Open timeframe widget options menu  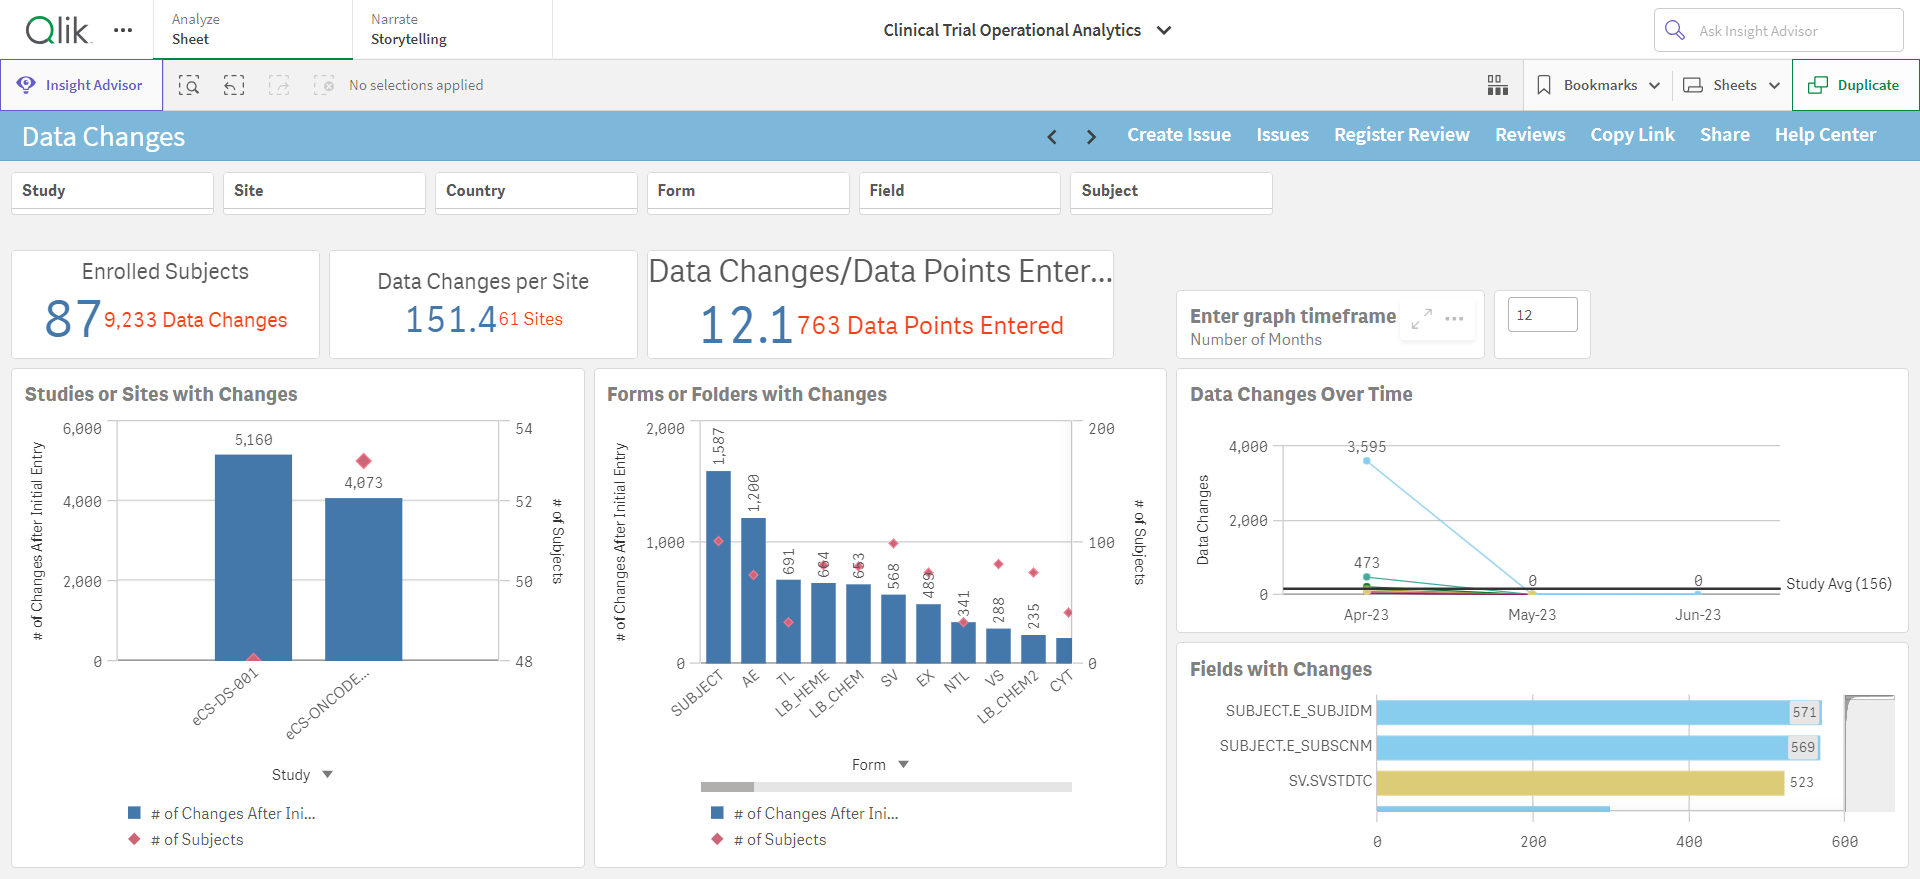(1454, 319)
